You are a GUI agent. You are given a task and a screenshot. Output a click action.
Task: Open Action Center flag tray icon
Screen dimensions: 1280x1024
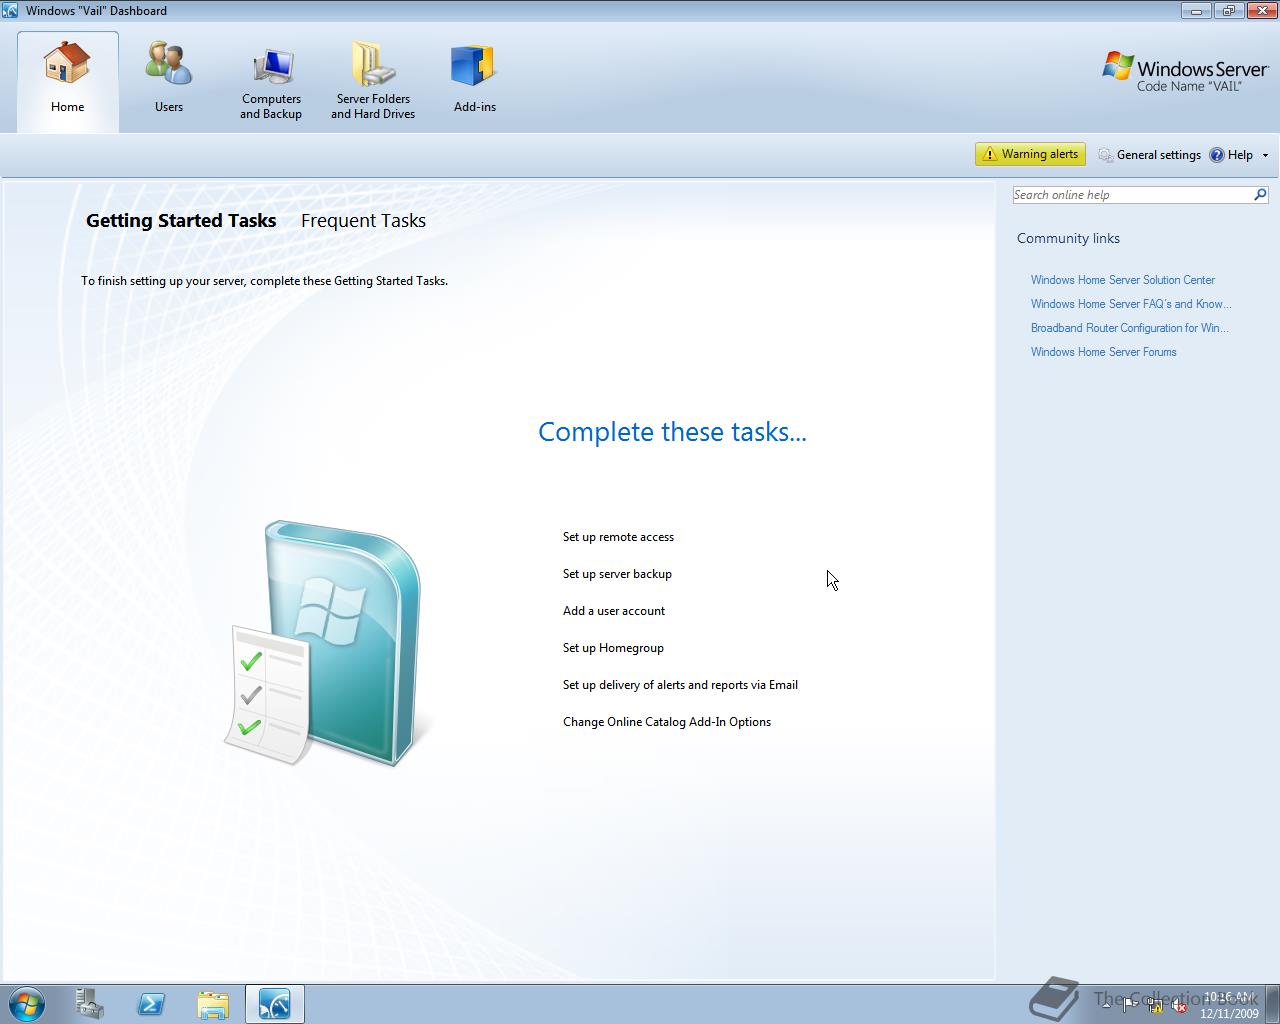point(1130,1006)
